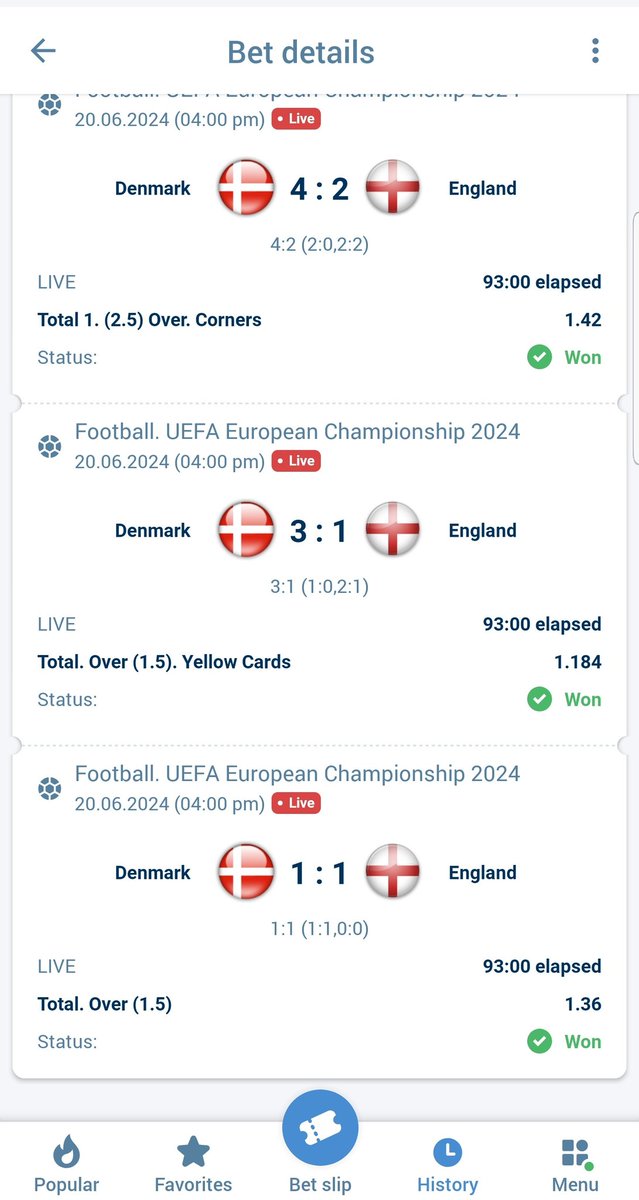Click the Live badge of 3:1 match

[x=296, y=461]
